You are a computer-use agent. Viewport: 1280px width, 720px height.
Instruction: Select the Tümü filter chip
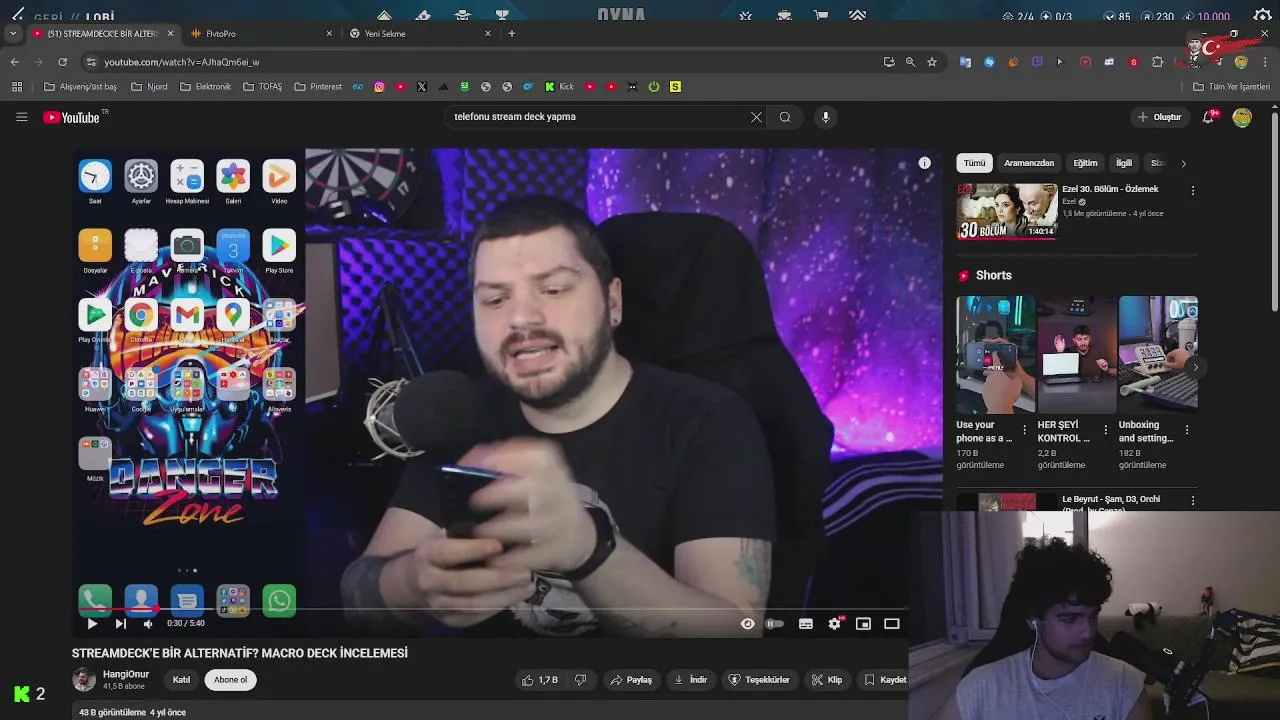974,163
